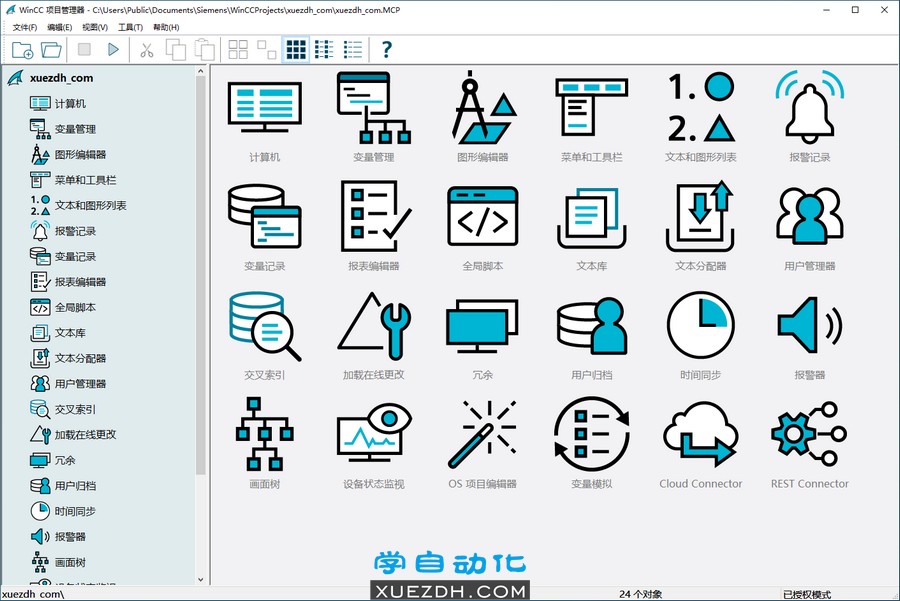This screenshot has height=601, width=900.
Task: Open the 变量记录 large icon in main pane
Action: coord(265,216)
